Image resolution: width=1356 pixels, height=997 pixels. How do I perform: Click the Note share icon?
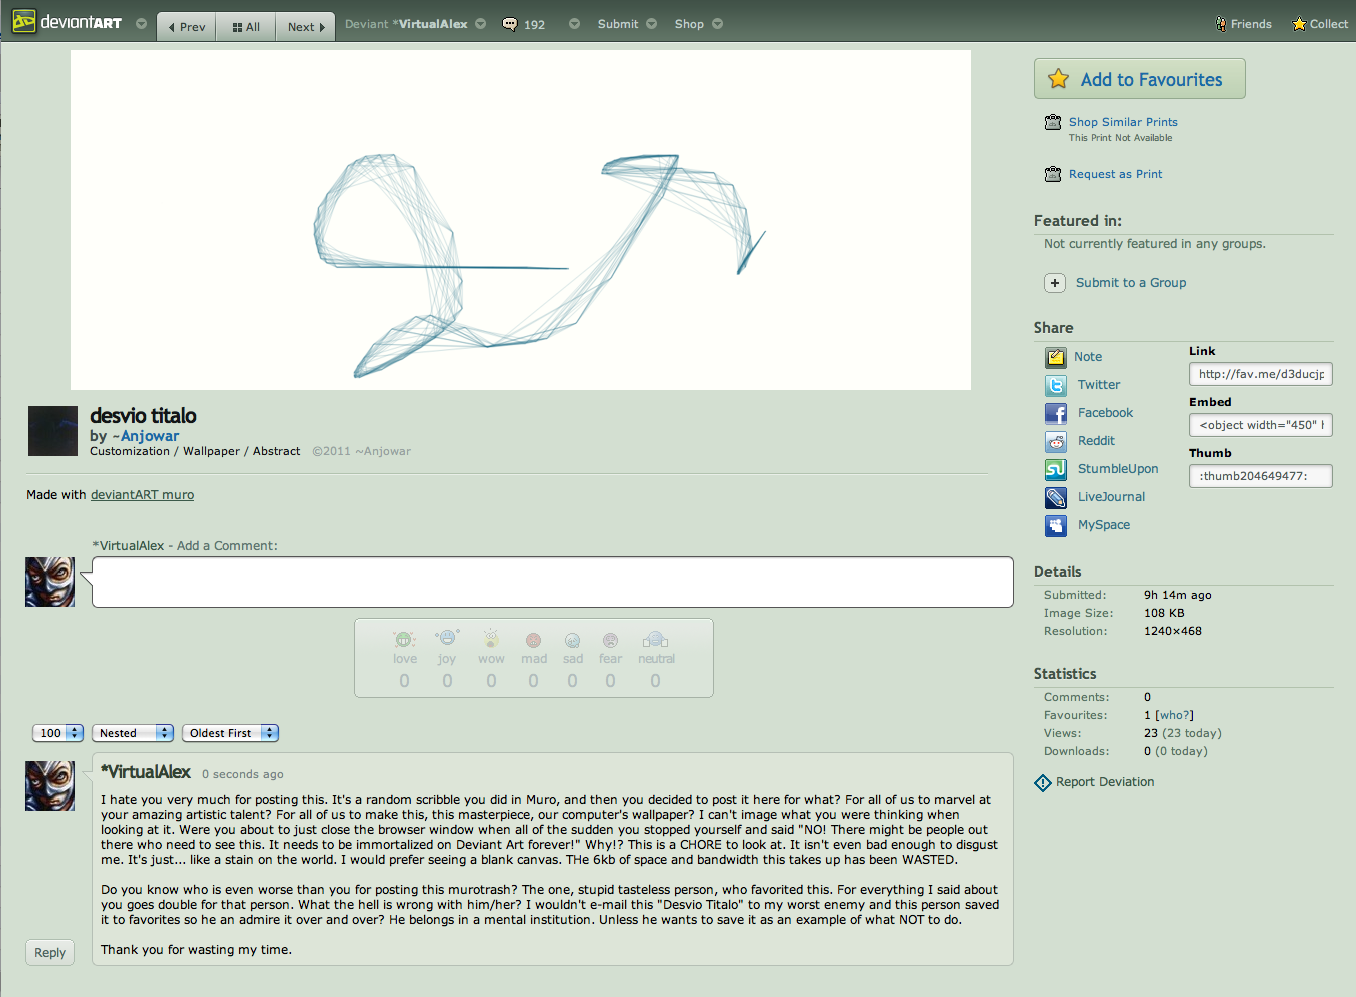[1056, 357]
